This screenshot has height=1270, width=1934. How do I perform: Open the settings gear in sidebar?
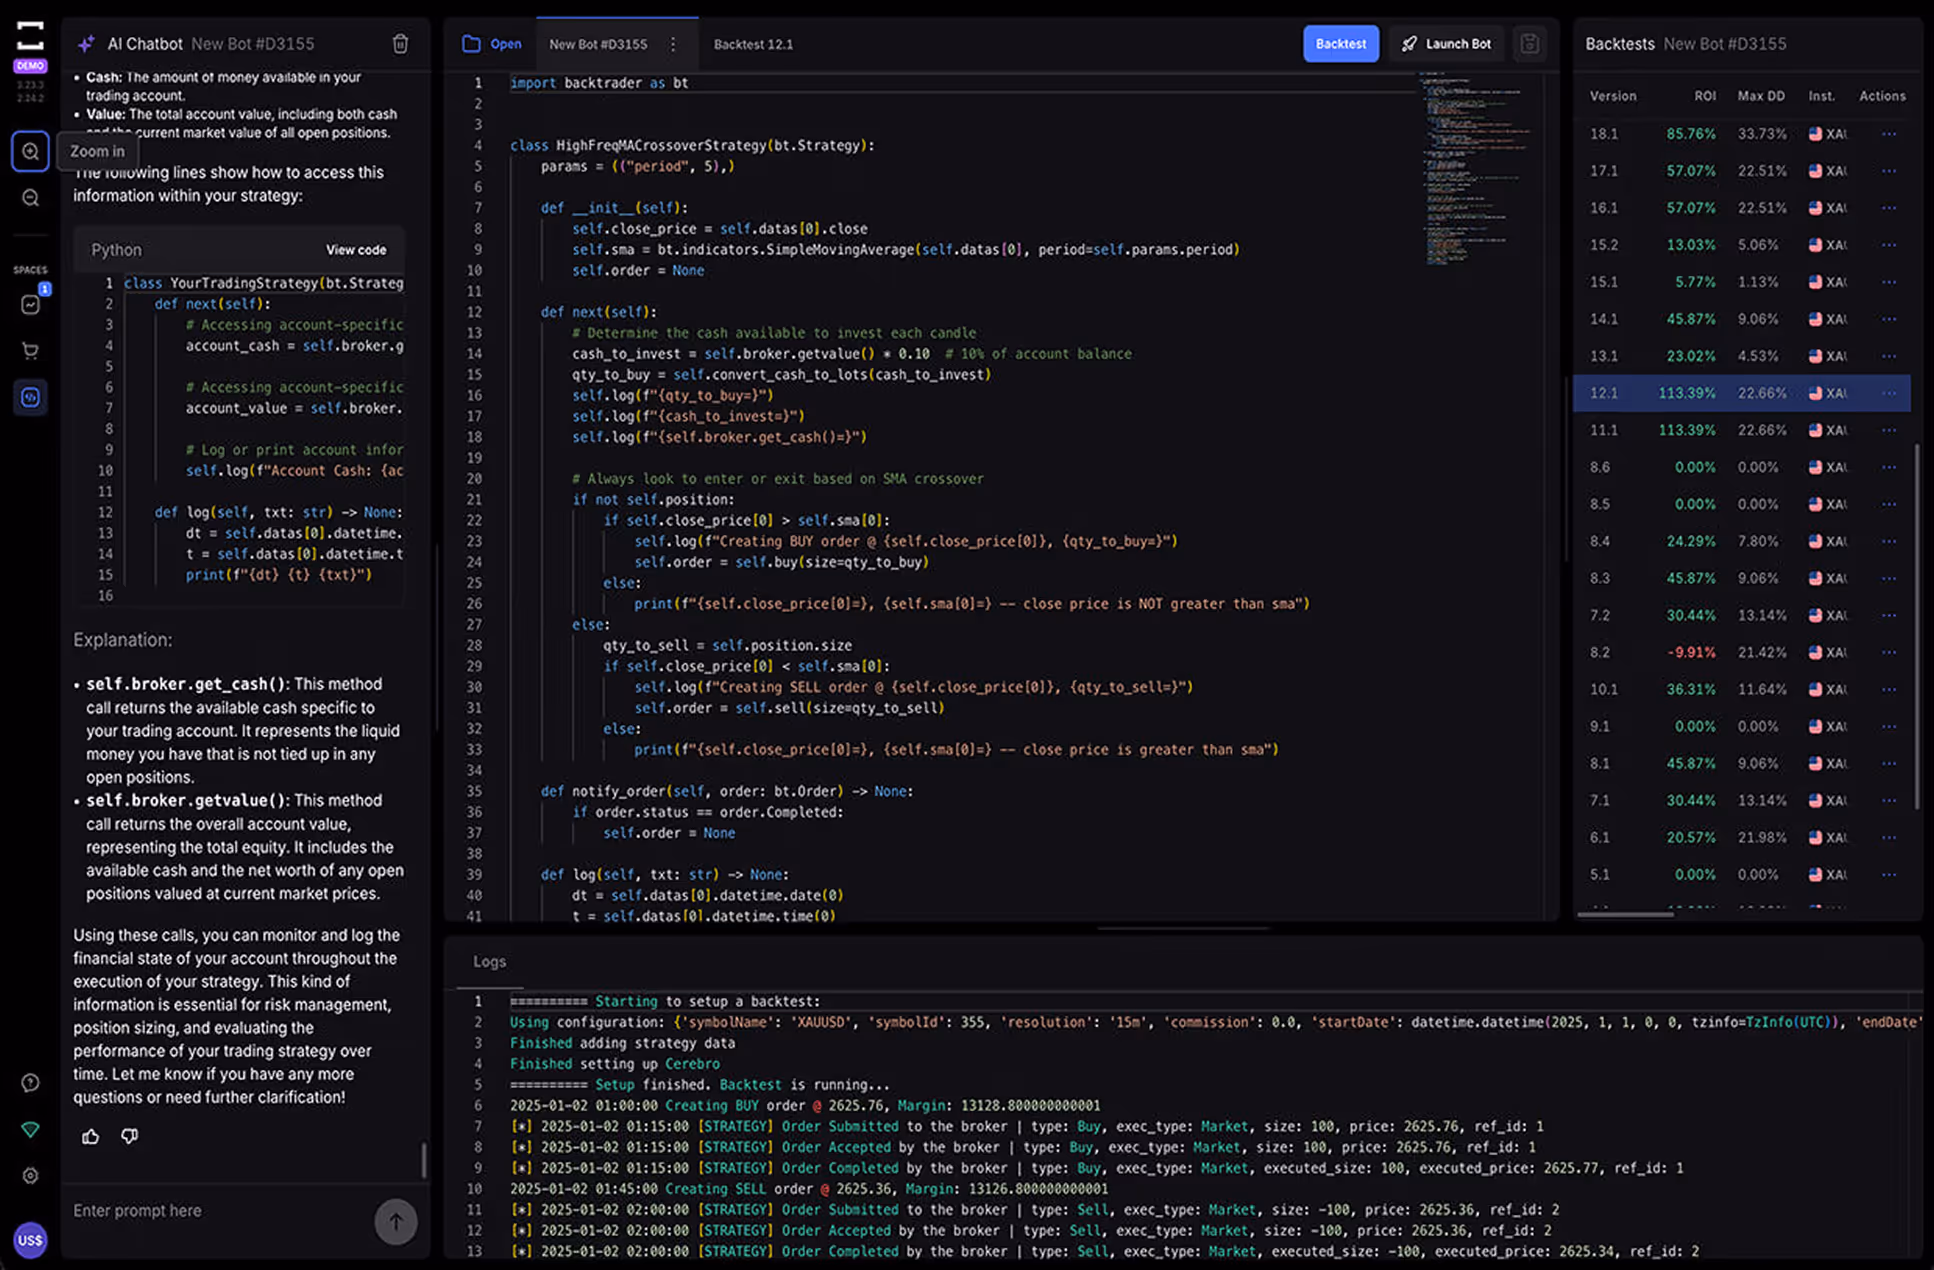(30, 1176)
